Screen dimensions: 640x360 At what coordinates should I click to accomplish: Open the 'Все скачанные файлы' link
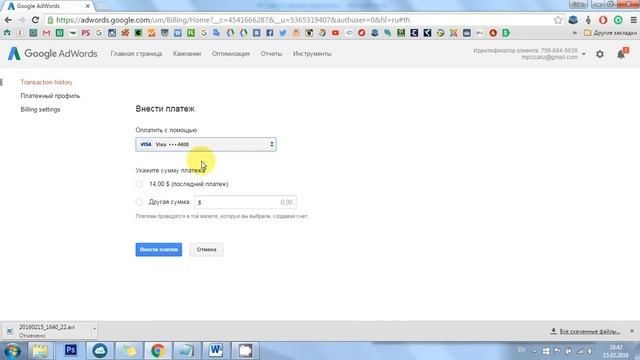589,331
